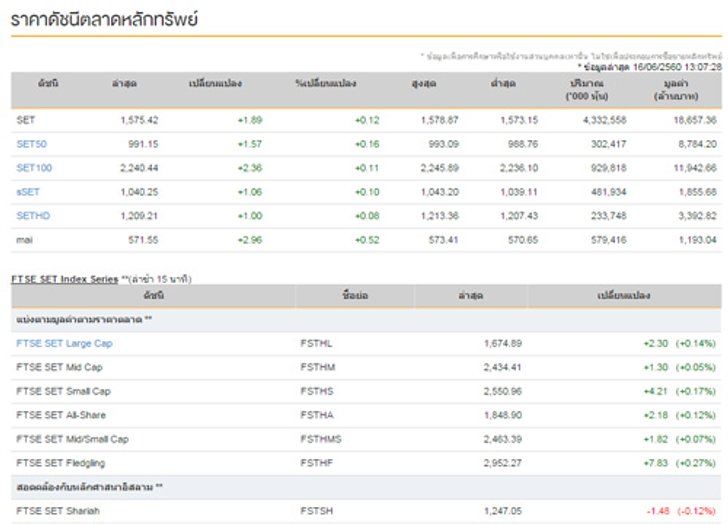
Task: Select All-Share value 1,848.90
Action: tap(503, 415)
